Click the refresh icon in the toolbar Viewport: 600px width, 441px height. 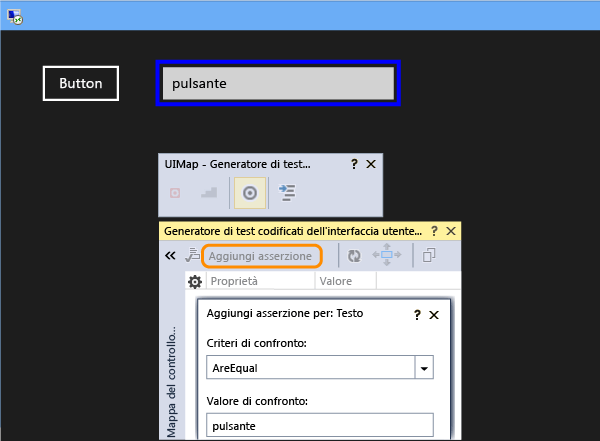pos(354,255)
